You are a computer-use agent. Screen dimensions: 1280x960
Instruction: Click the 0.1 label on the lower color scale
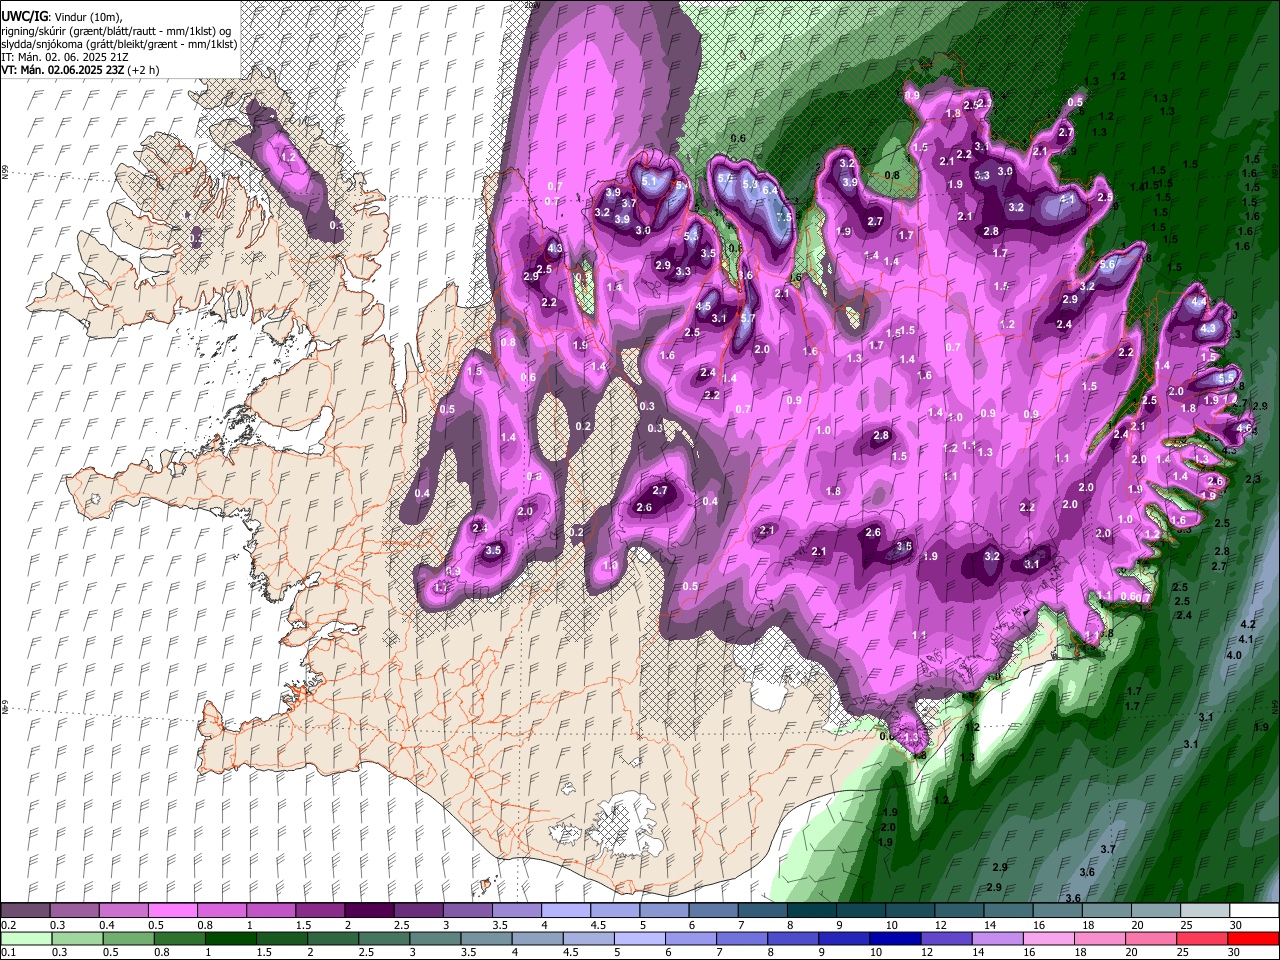pos(9,953)
